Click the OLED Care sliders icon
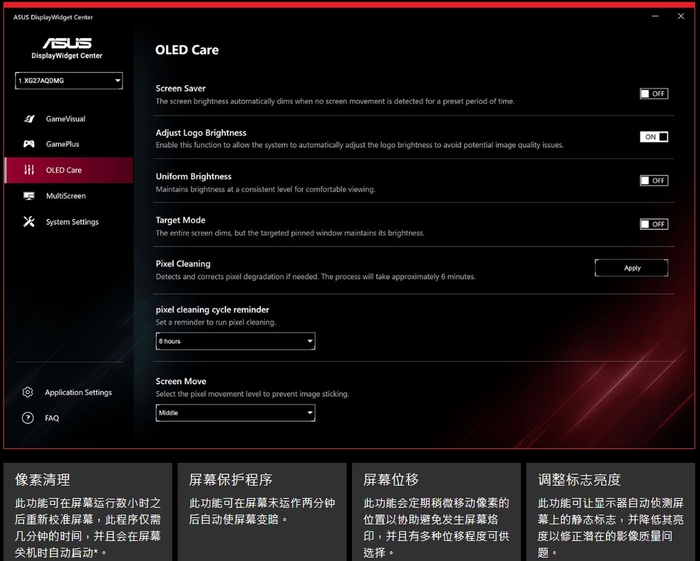700x561 pixels. pyautogui.click(x=29, y=170)
